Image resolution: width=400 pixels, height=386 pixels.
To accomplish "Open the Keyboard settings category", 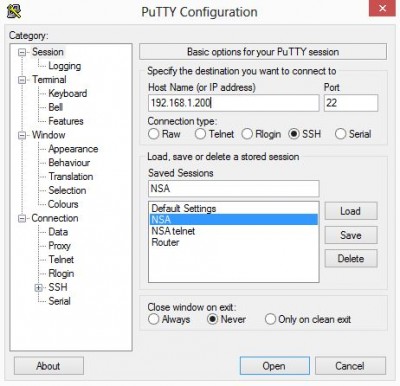I will (68, 93).
